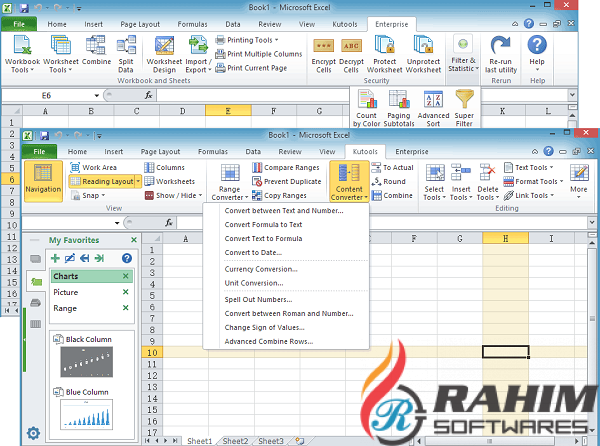
Task: Open the Sheet2 worksheet tab
Action: (x=235, y=441)
